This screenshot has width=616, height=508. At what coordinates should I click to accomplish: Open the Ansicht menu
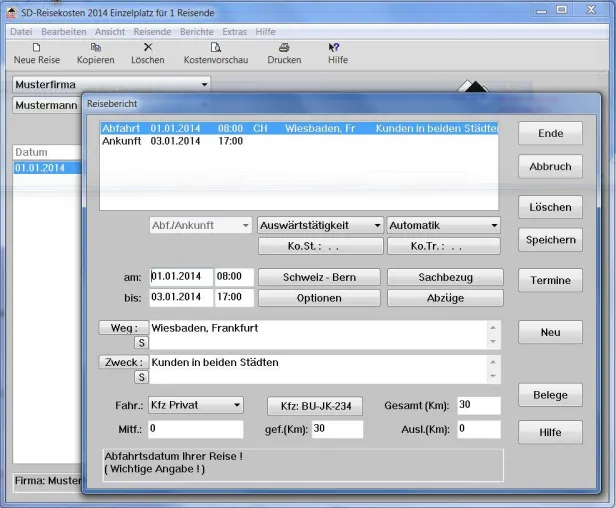(x=110, y=32)
